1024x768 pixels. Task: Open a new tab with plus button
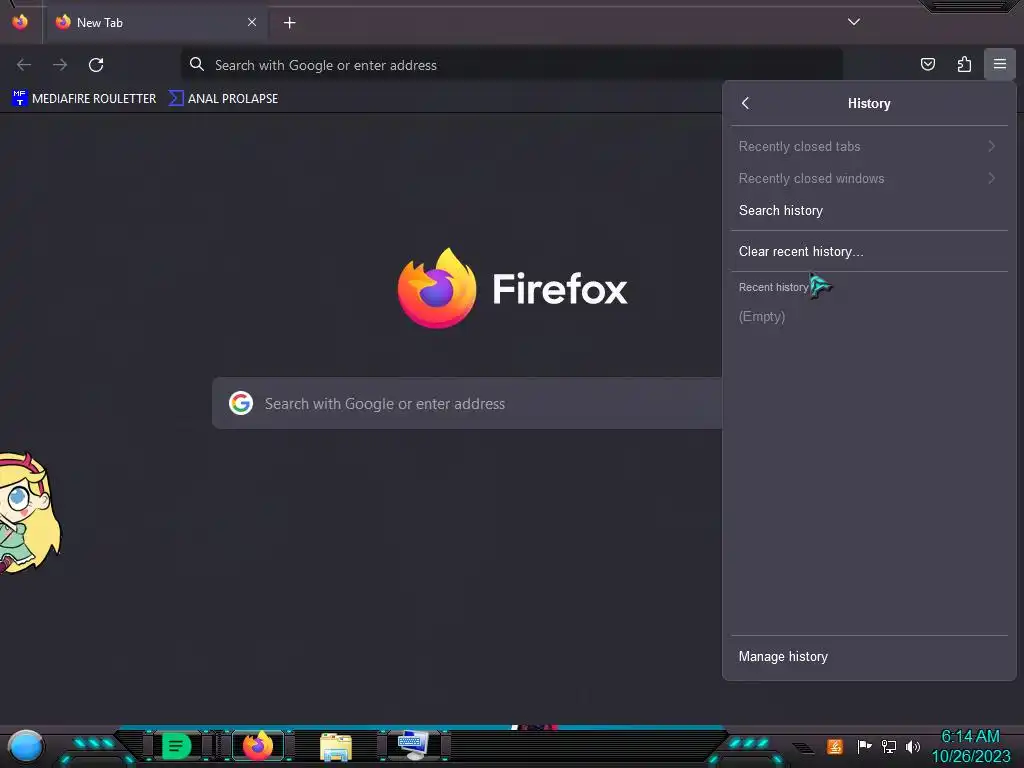click(x=289, y=23)
